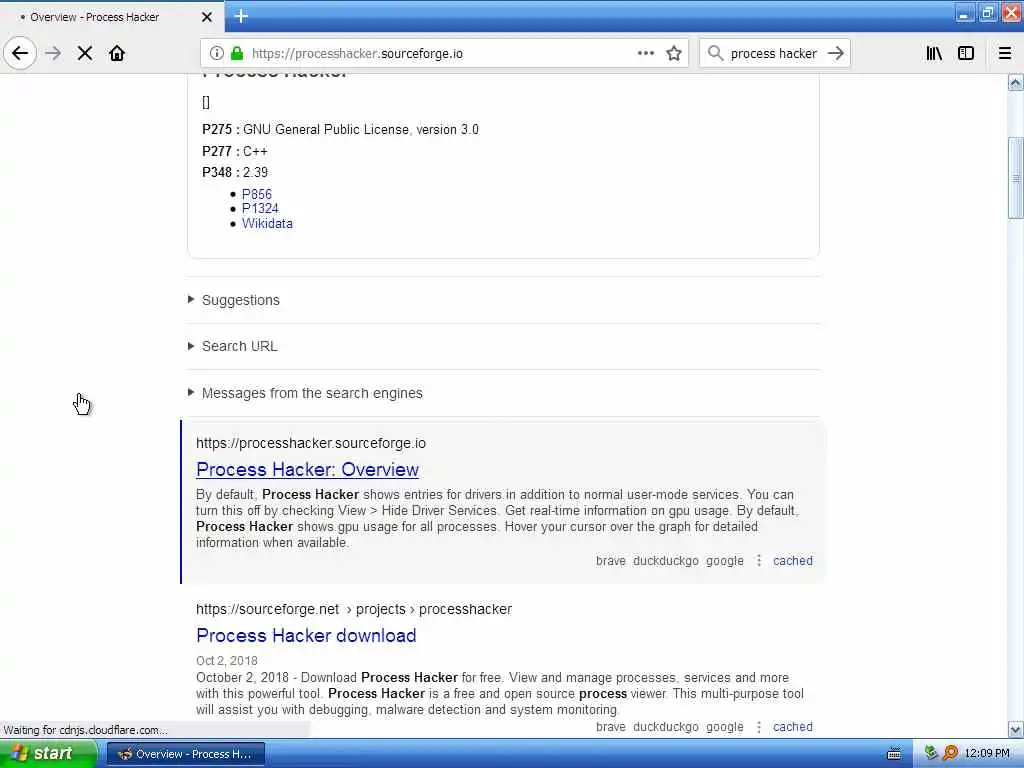
Task: Click 'duckduckgo' under Process Hacker download
Action: (x=665, y=726)
